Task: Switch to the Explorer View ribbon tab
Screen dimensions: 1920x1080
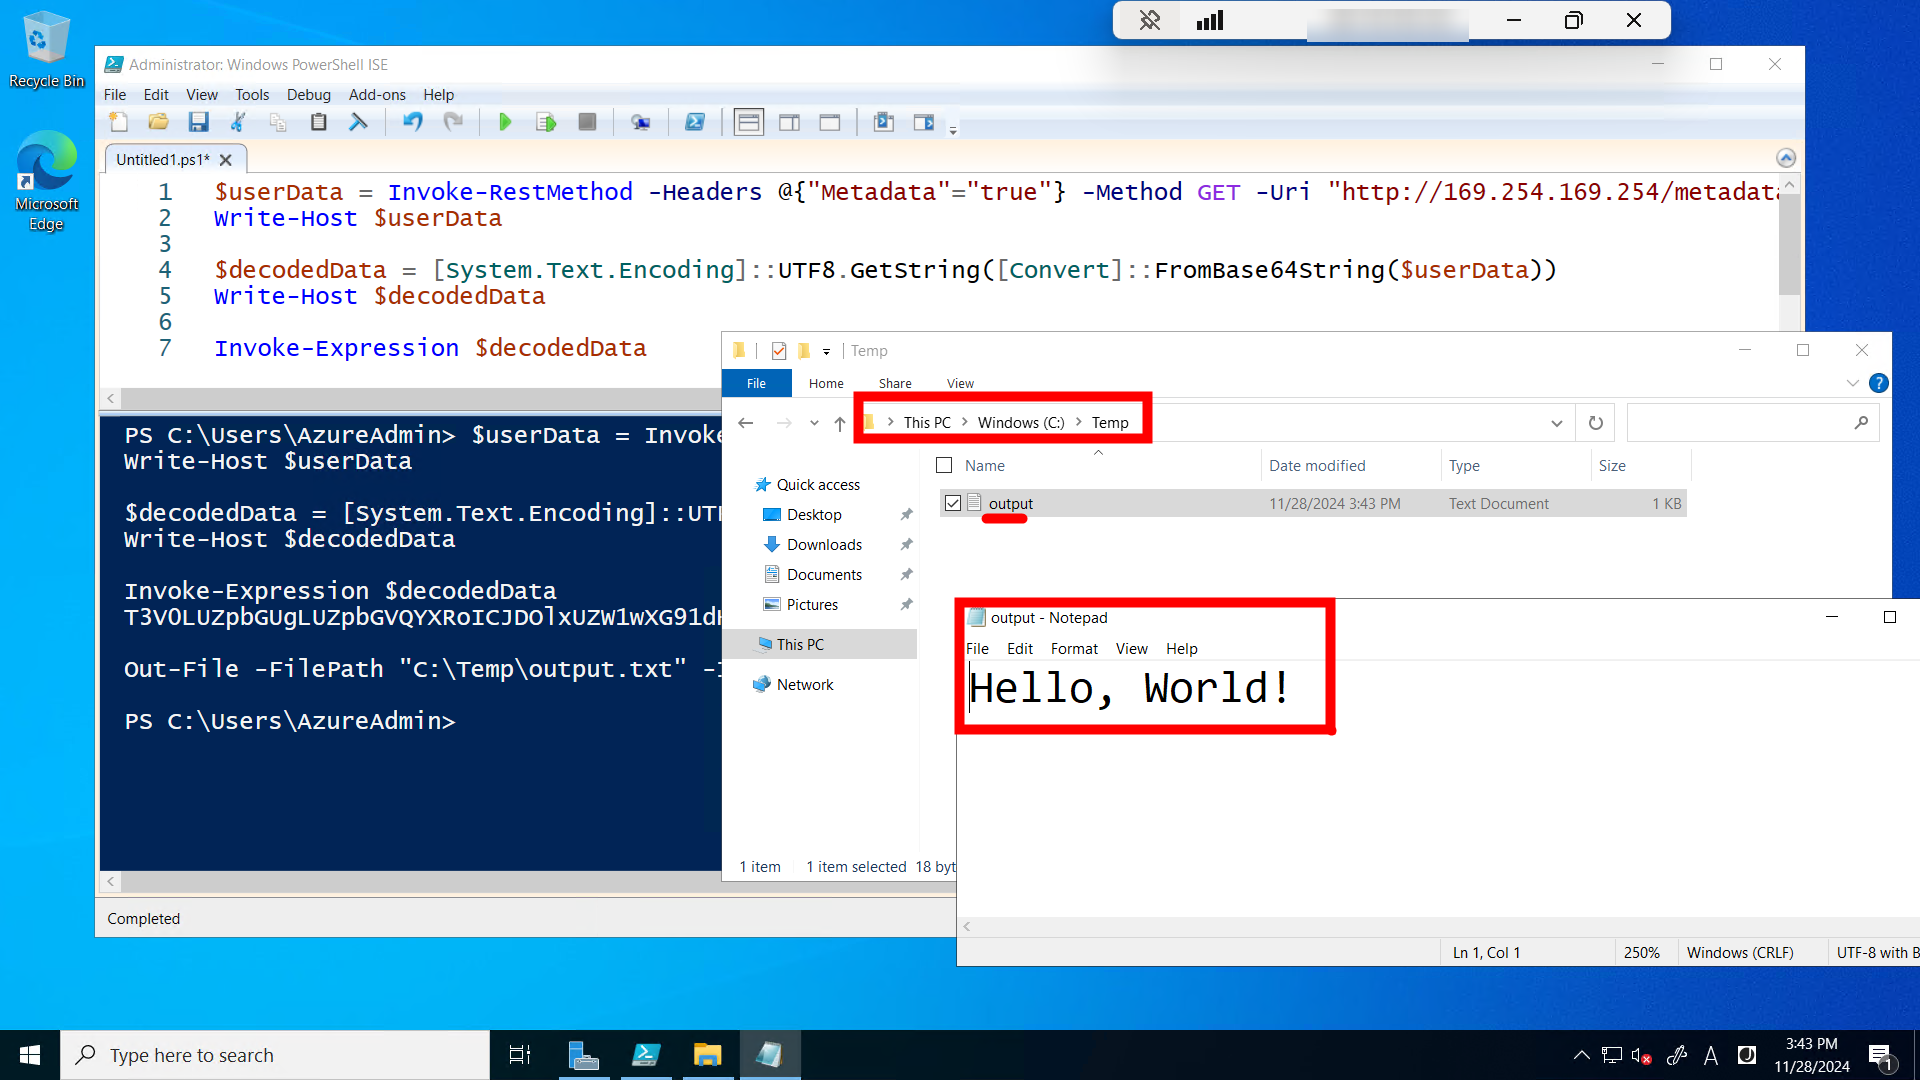Action: pos(960,383)
